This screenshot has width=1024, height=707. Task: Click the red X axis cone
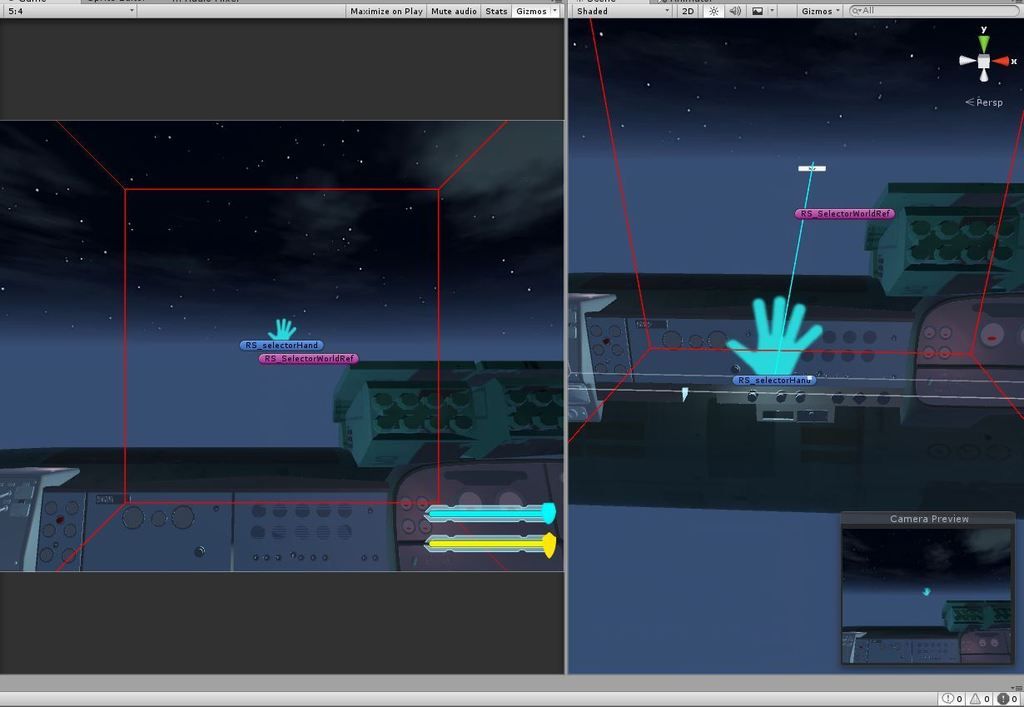click(1002, 61)
